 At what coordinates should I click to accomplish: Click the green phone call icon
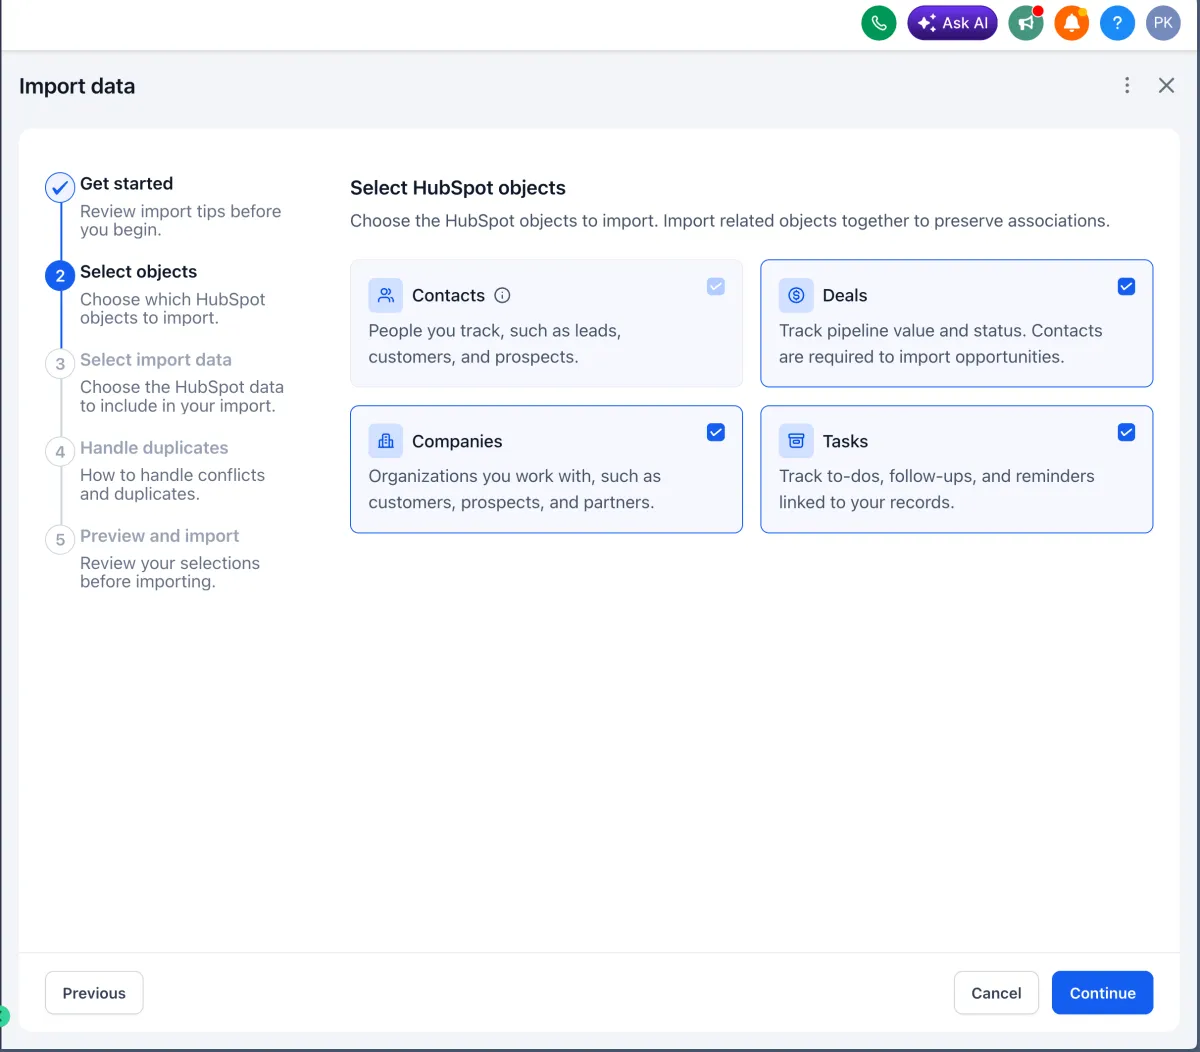[879, 23]
